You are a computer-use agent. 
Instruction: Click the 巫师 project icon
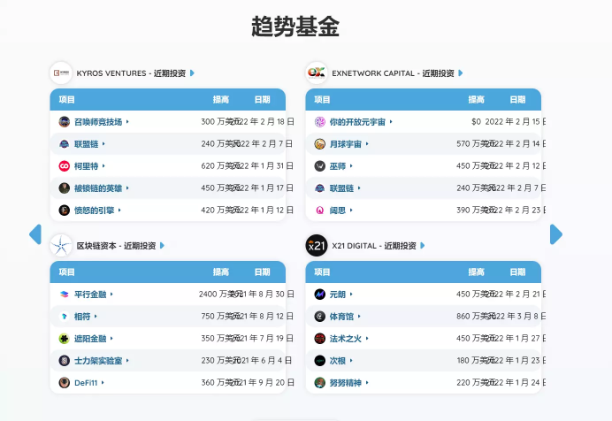pyautogui.click(x=320, y=166)
